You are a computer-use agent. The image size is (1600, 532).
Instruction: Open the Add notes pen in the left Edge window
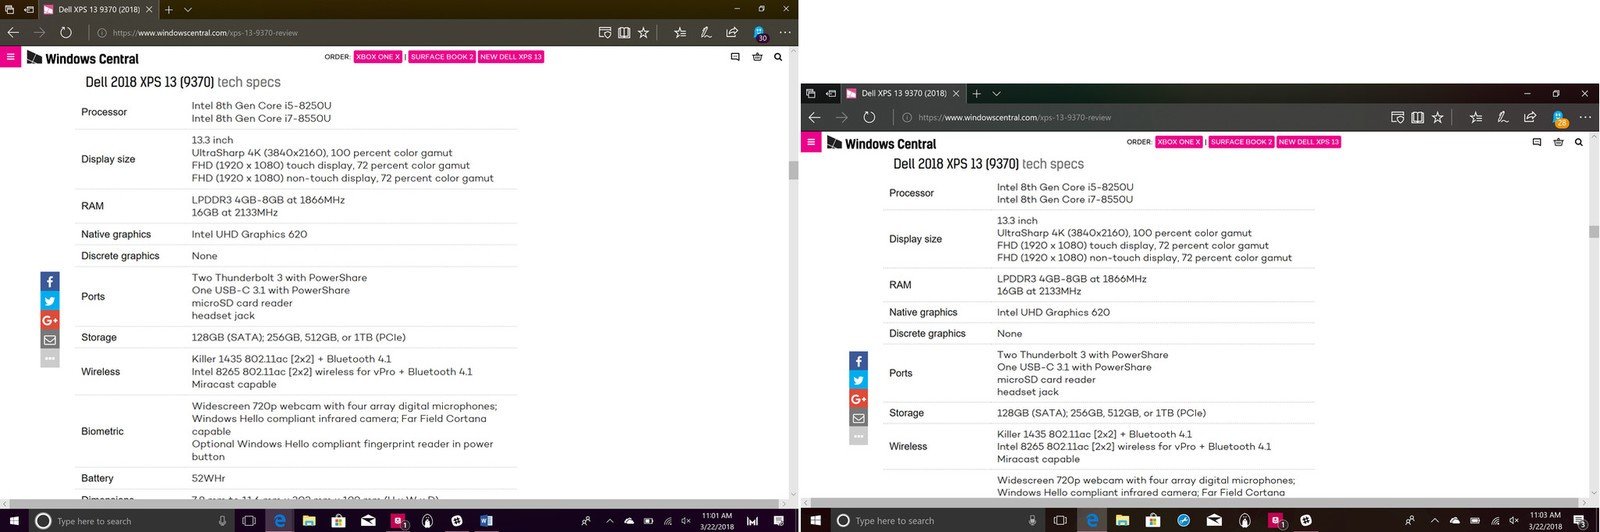tap(706, 32)
